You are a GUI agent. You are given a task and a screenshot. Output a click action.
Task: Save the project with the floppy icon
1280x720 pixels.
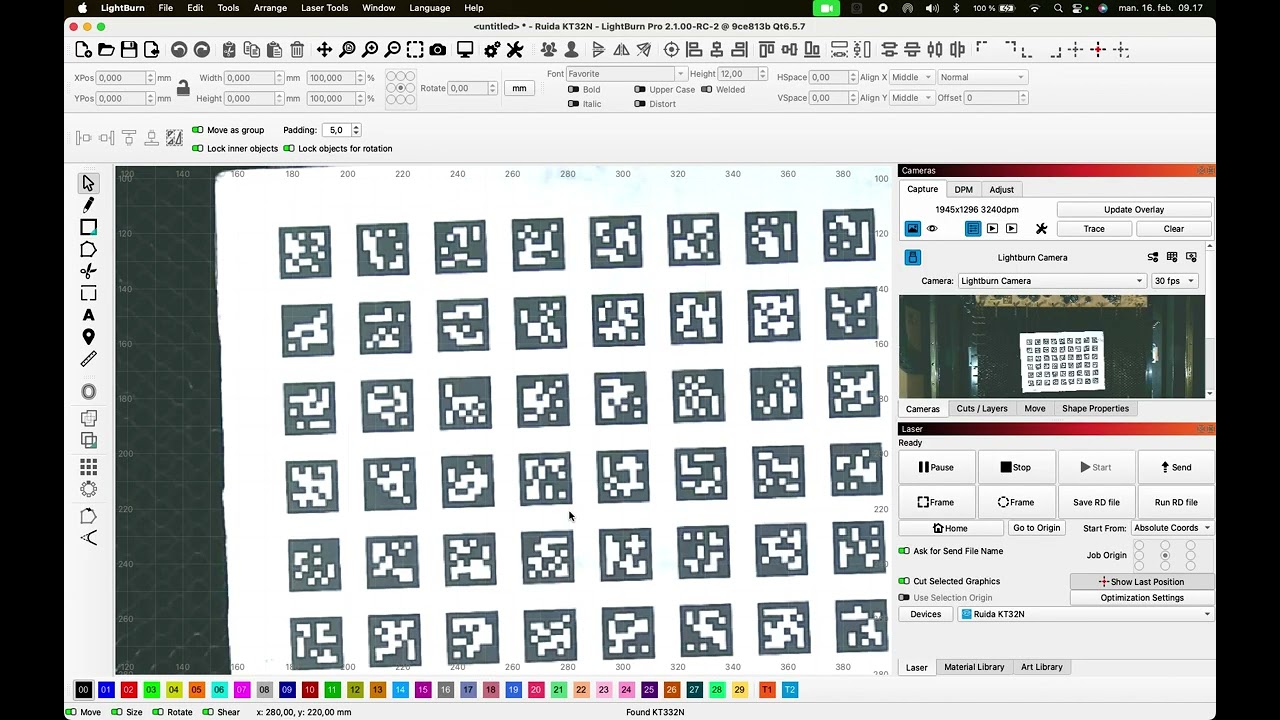(129, 50)
